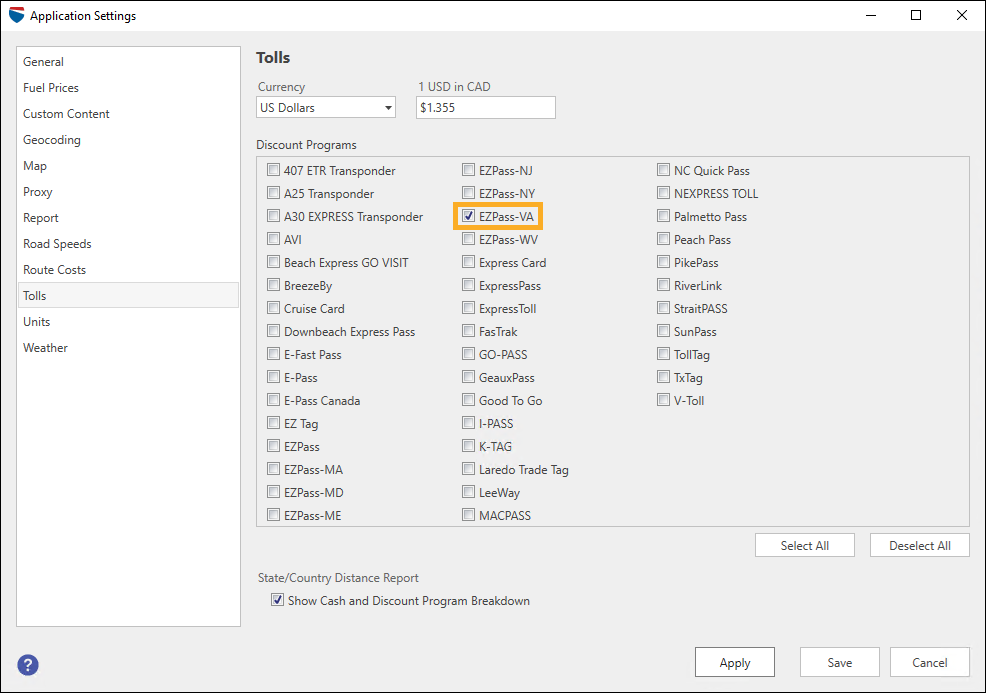Check the NC Quick Pass program
Screen dimensions: 986x693
coord(663,170)
